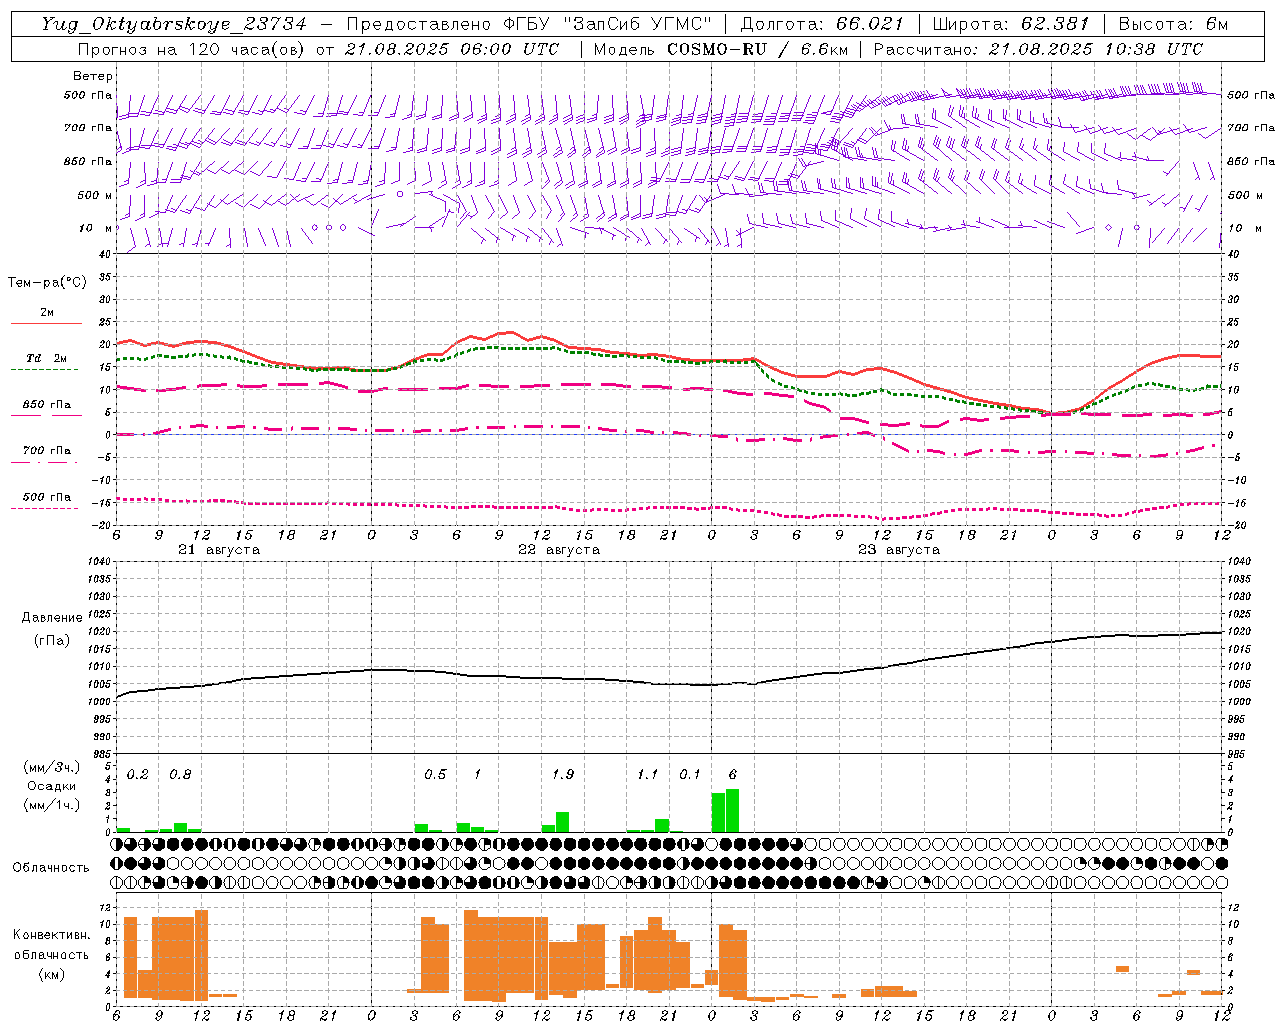The height and width of the screenshot is (1024, 1280).
Task: Click the Давление panel label
Action: click(x=52, y=618)
